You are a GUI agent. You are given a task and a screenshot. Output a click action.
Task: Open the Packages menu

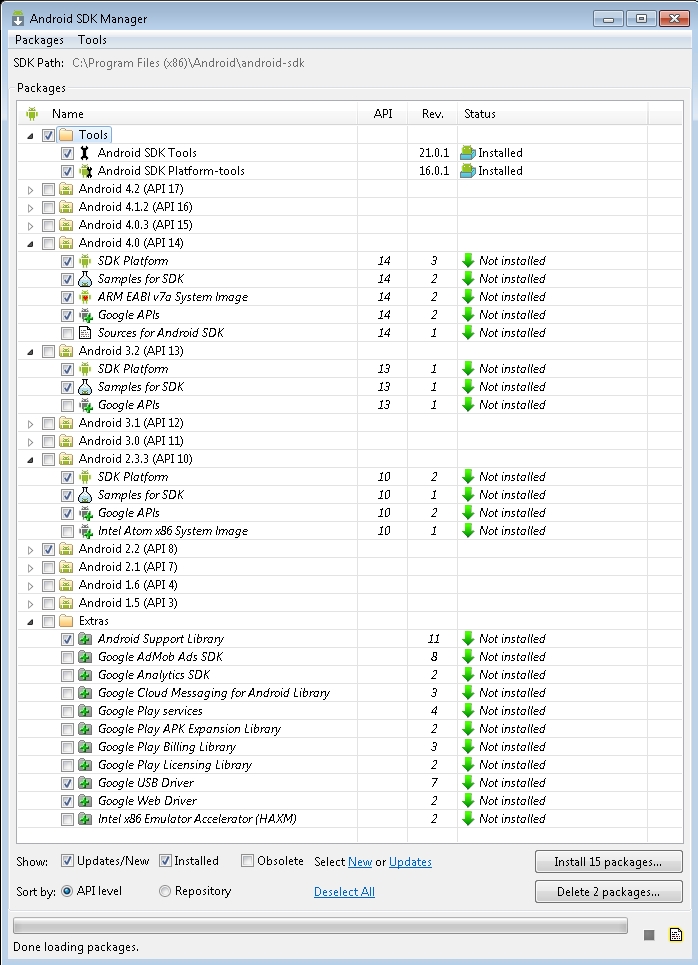[x=39, y=40]
